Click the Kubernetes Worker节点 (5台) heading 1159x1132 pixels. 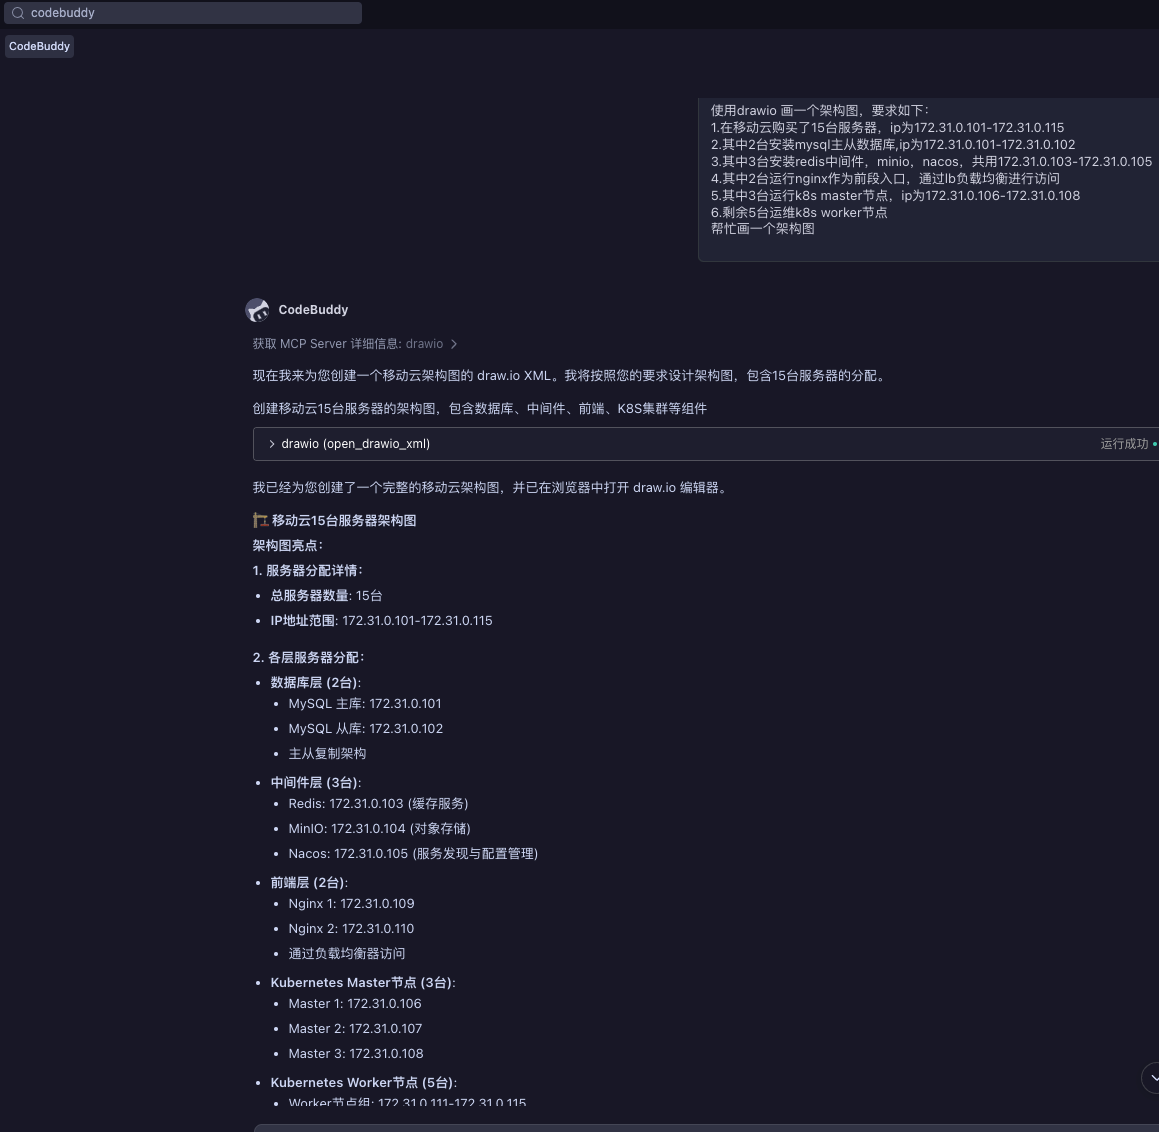(x=364, y=1083)
